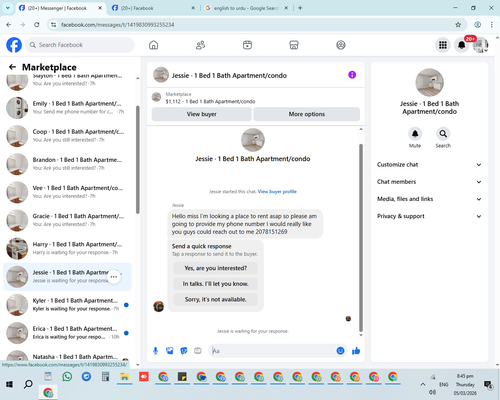Click the Facebook logo
Viewport: 500px width, 400px height.
click(x=14, y=45)
